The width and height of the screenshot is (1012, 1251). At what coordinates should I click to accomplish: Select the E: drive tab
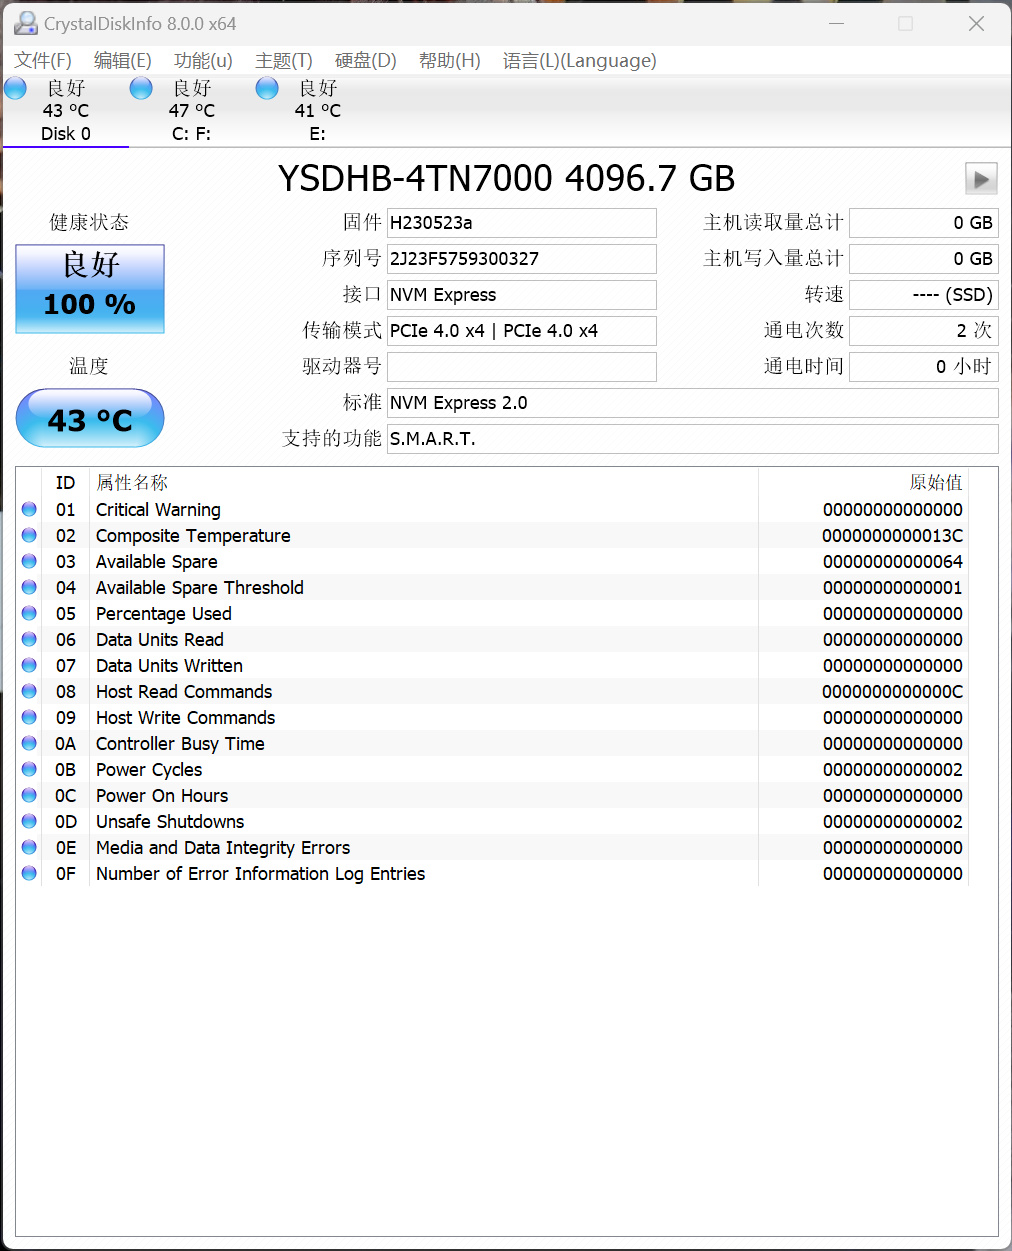tap(318, 111)
